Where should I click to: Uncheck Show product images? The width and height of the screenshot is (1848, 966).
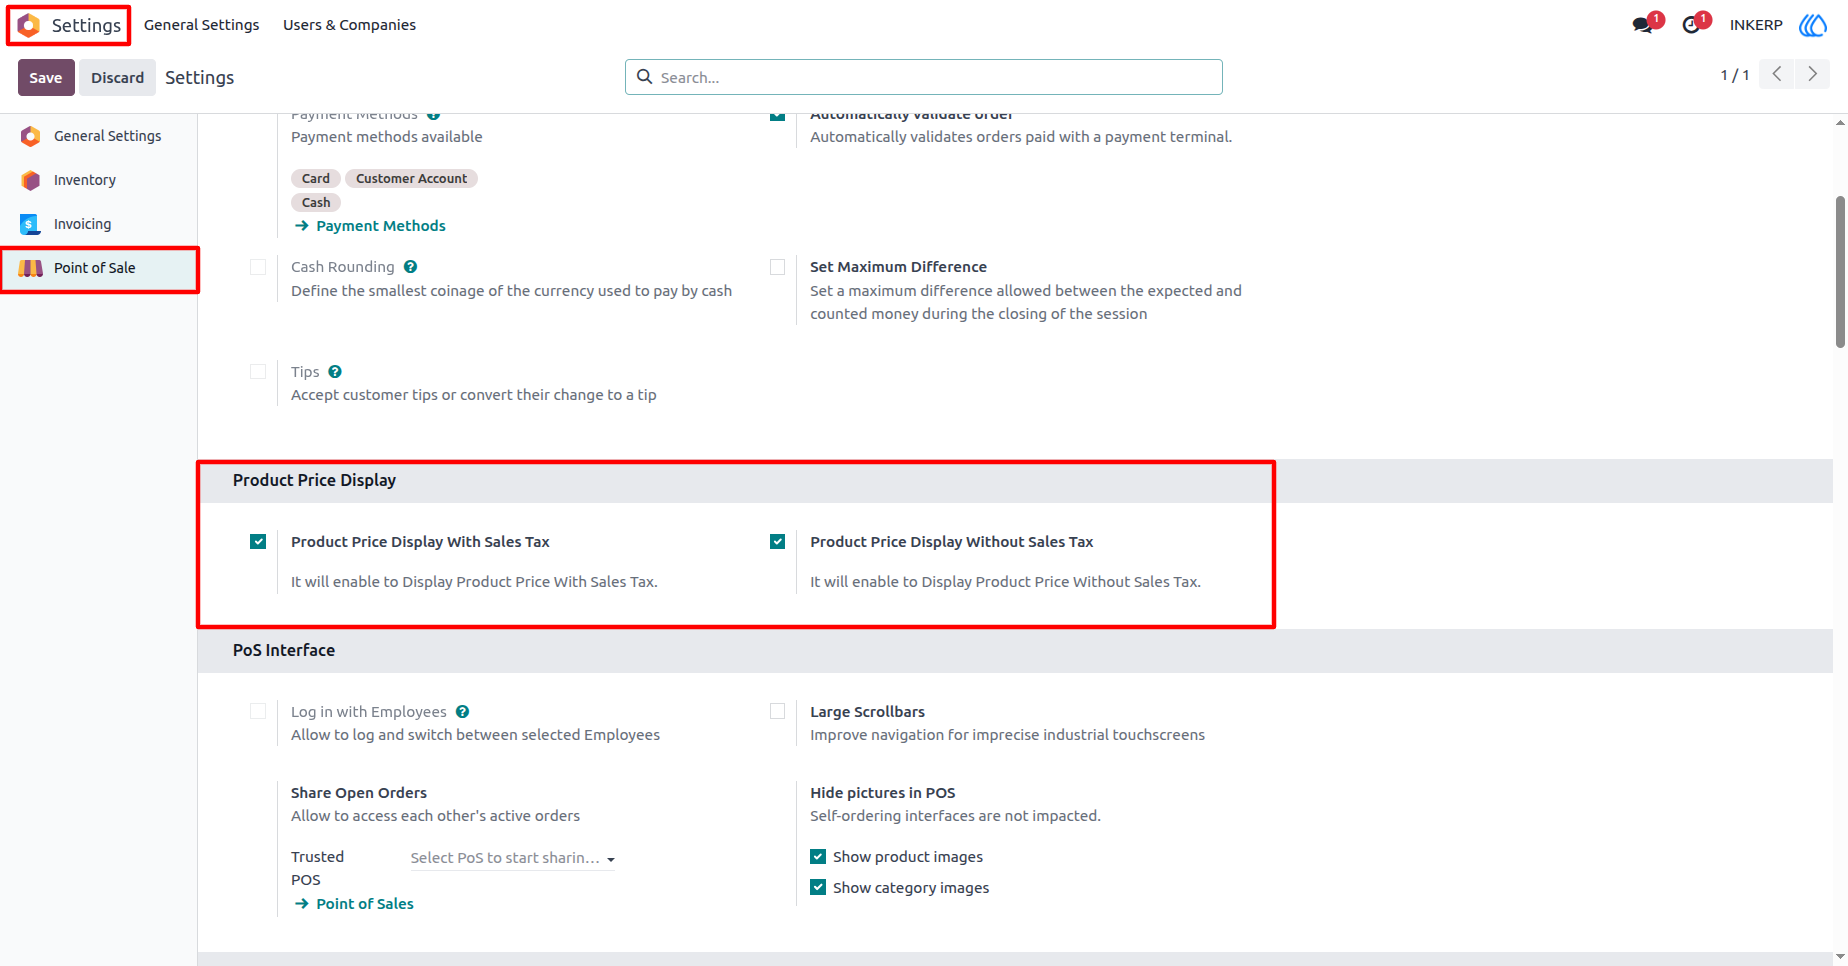[818, 857]
